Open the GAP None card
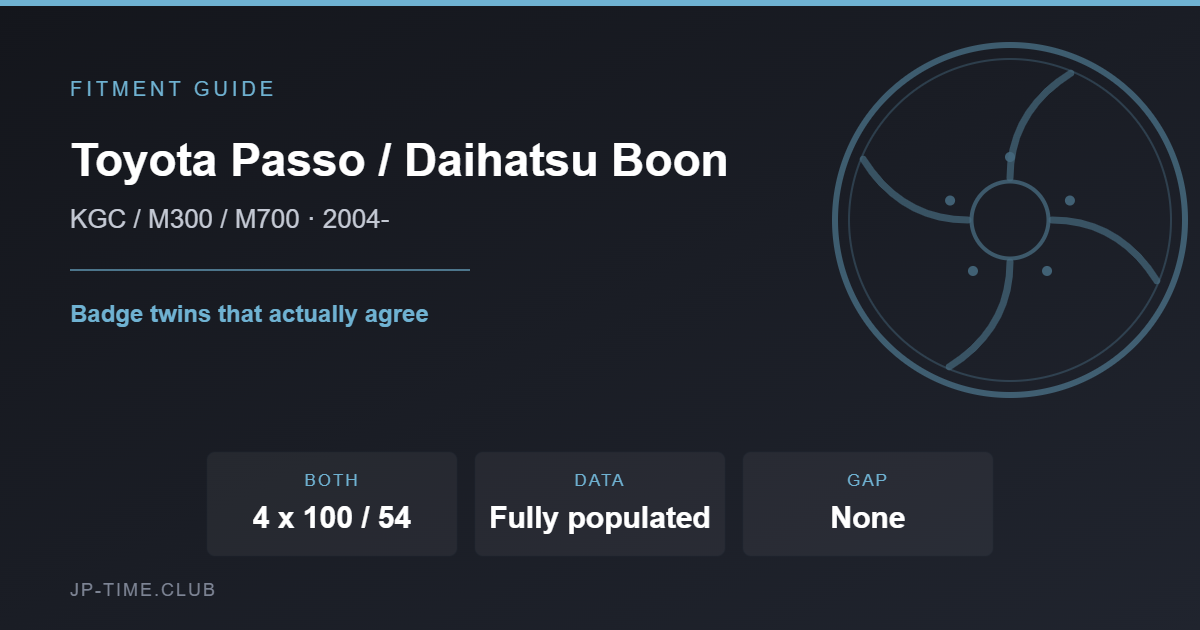This screenshot has height=630, width=1200. [x=868, y=504]
